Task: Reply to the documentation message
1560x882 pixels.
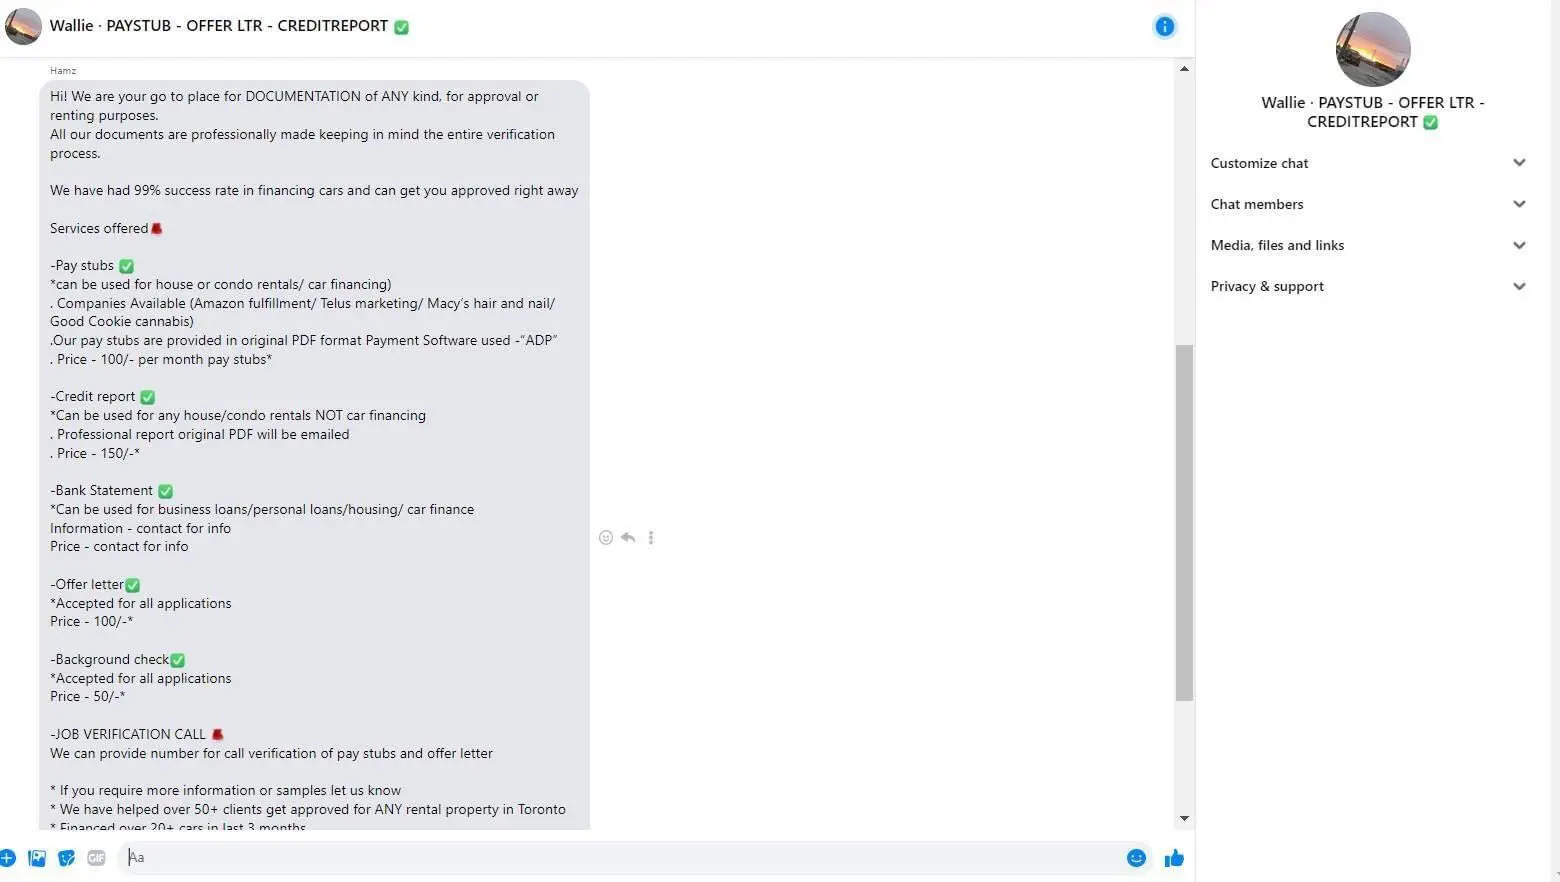Action: coord(628,538)
